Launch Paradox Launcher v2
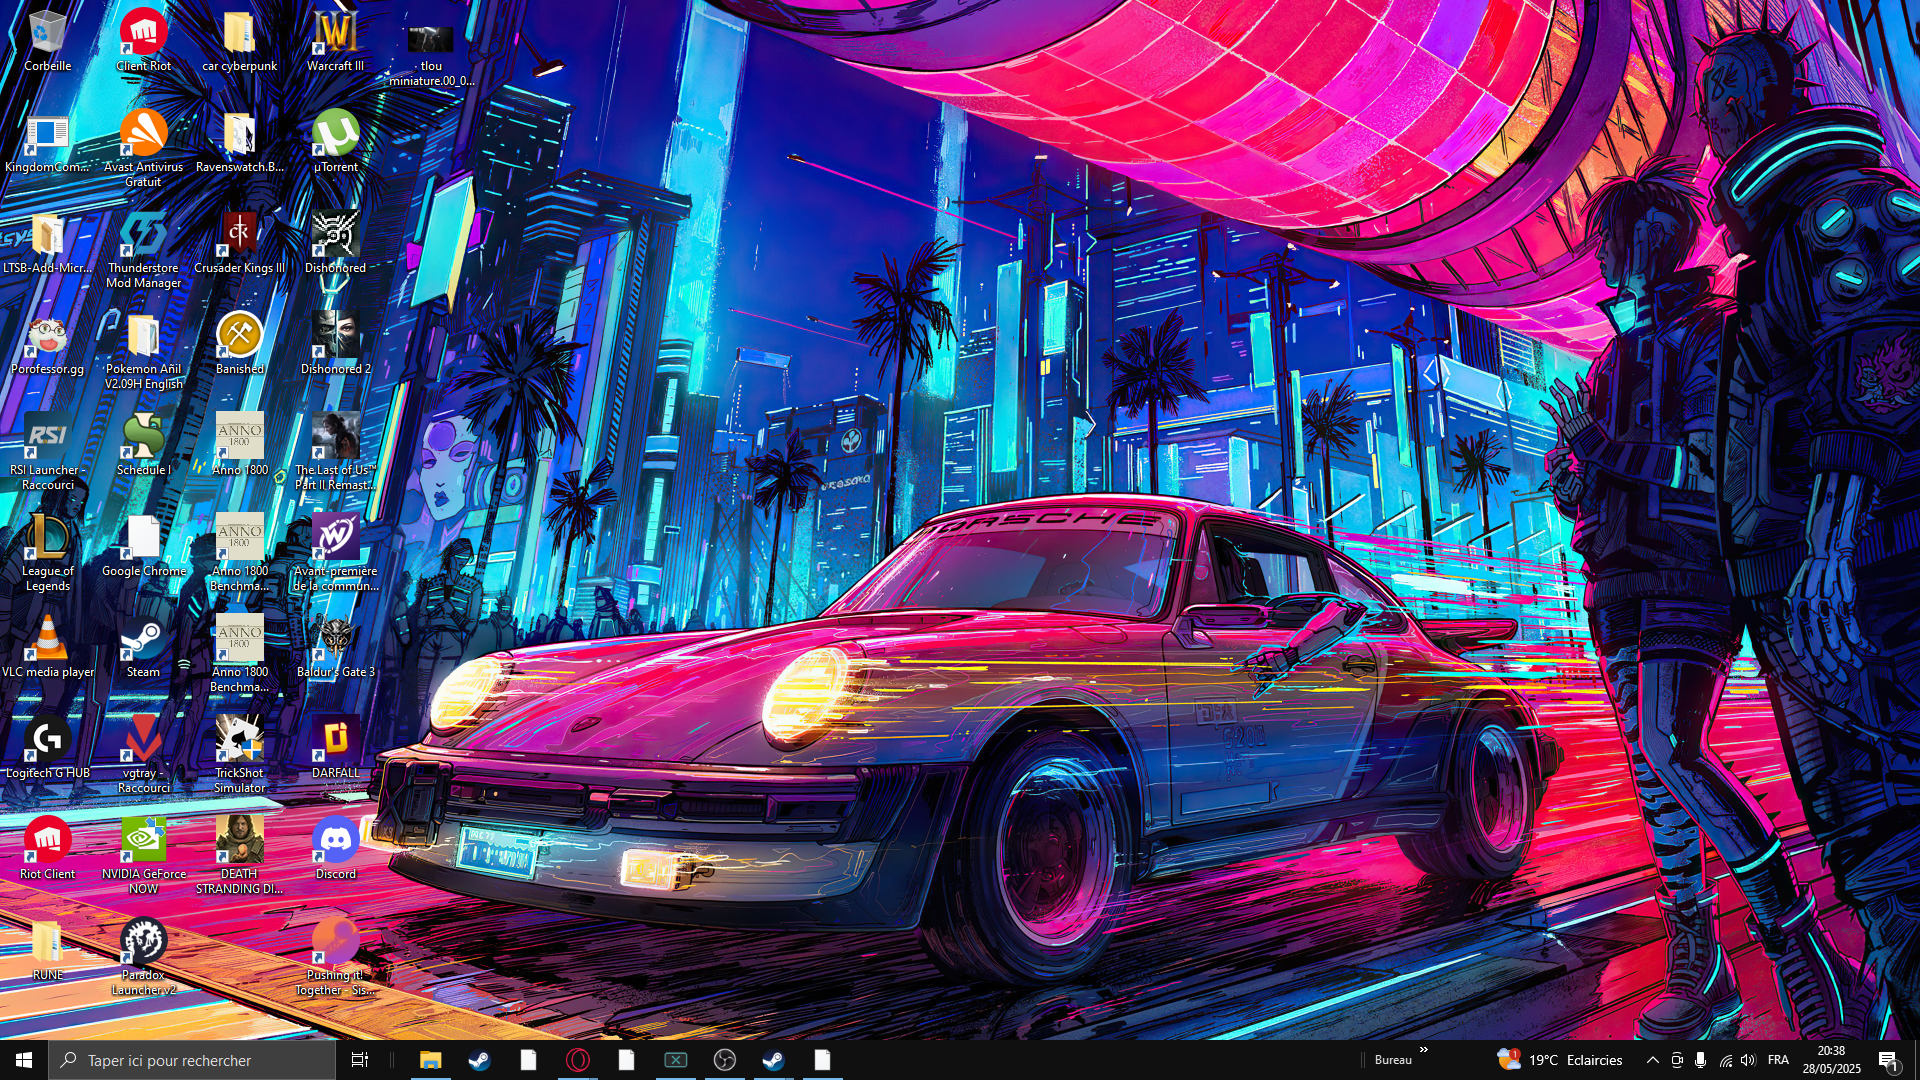The image size is (1920, 1080). (x=143, y=957)
